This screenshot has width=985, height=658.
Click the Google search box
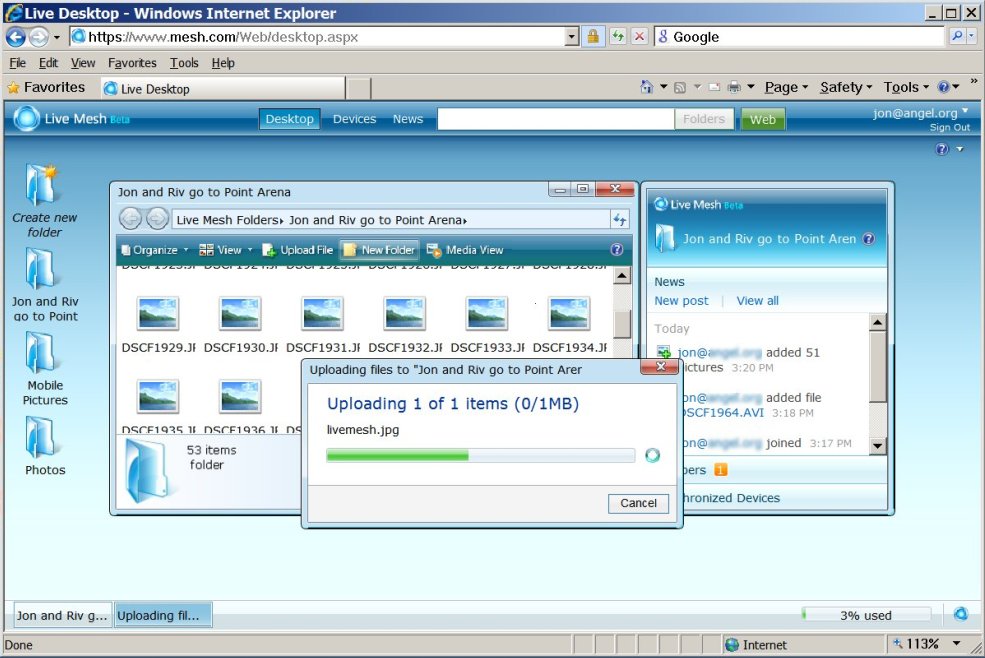coord(799,36)
